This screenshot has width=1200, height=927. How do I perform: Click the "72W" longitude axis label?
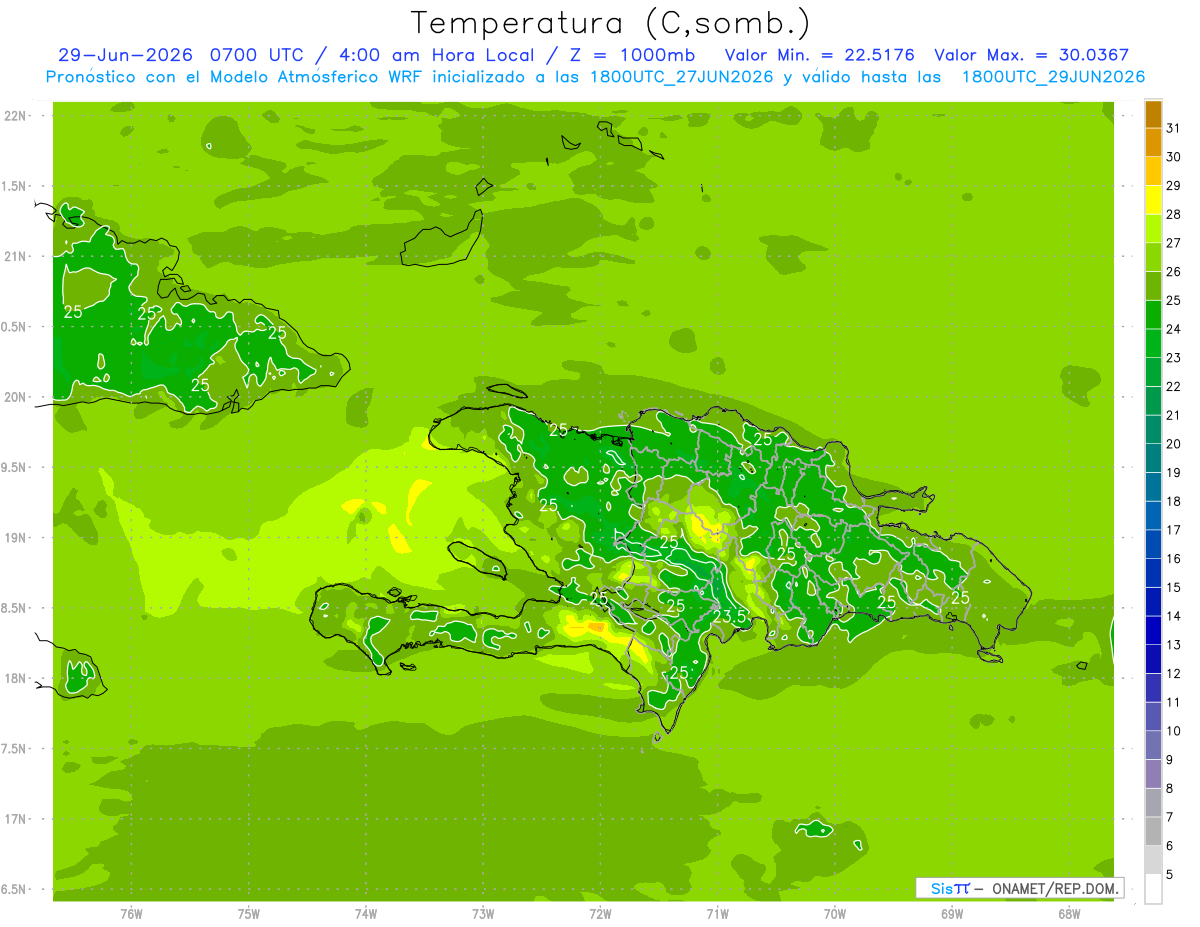(x=600, y=914)
